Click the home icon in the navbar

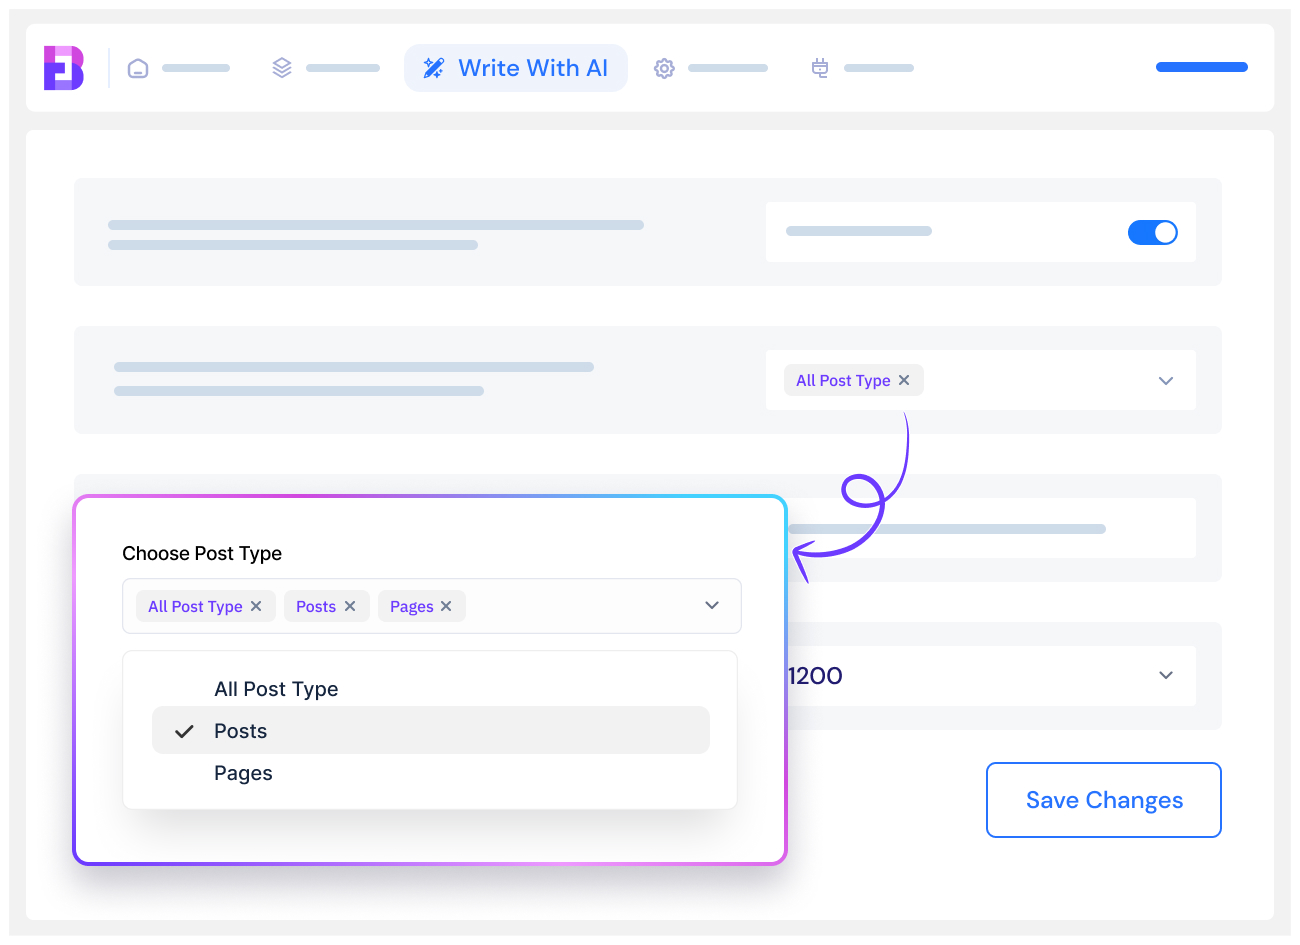coord(137,67)
